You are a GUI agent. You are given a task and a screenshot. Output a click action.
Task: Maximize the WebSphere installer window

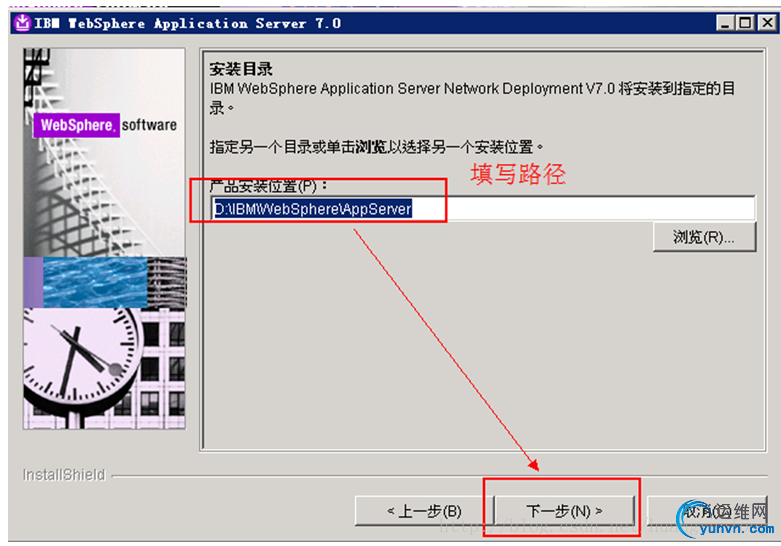coord(745,23)
